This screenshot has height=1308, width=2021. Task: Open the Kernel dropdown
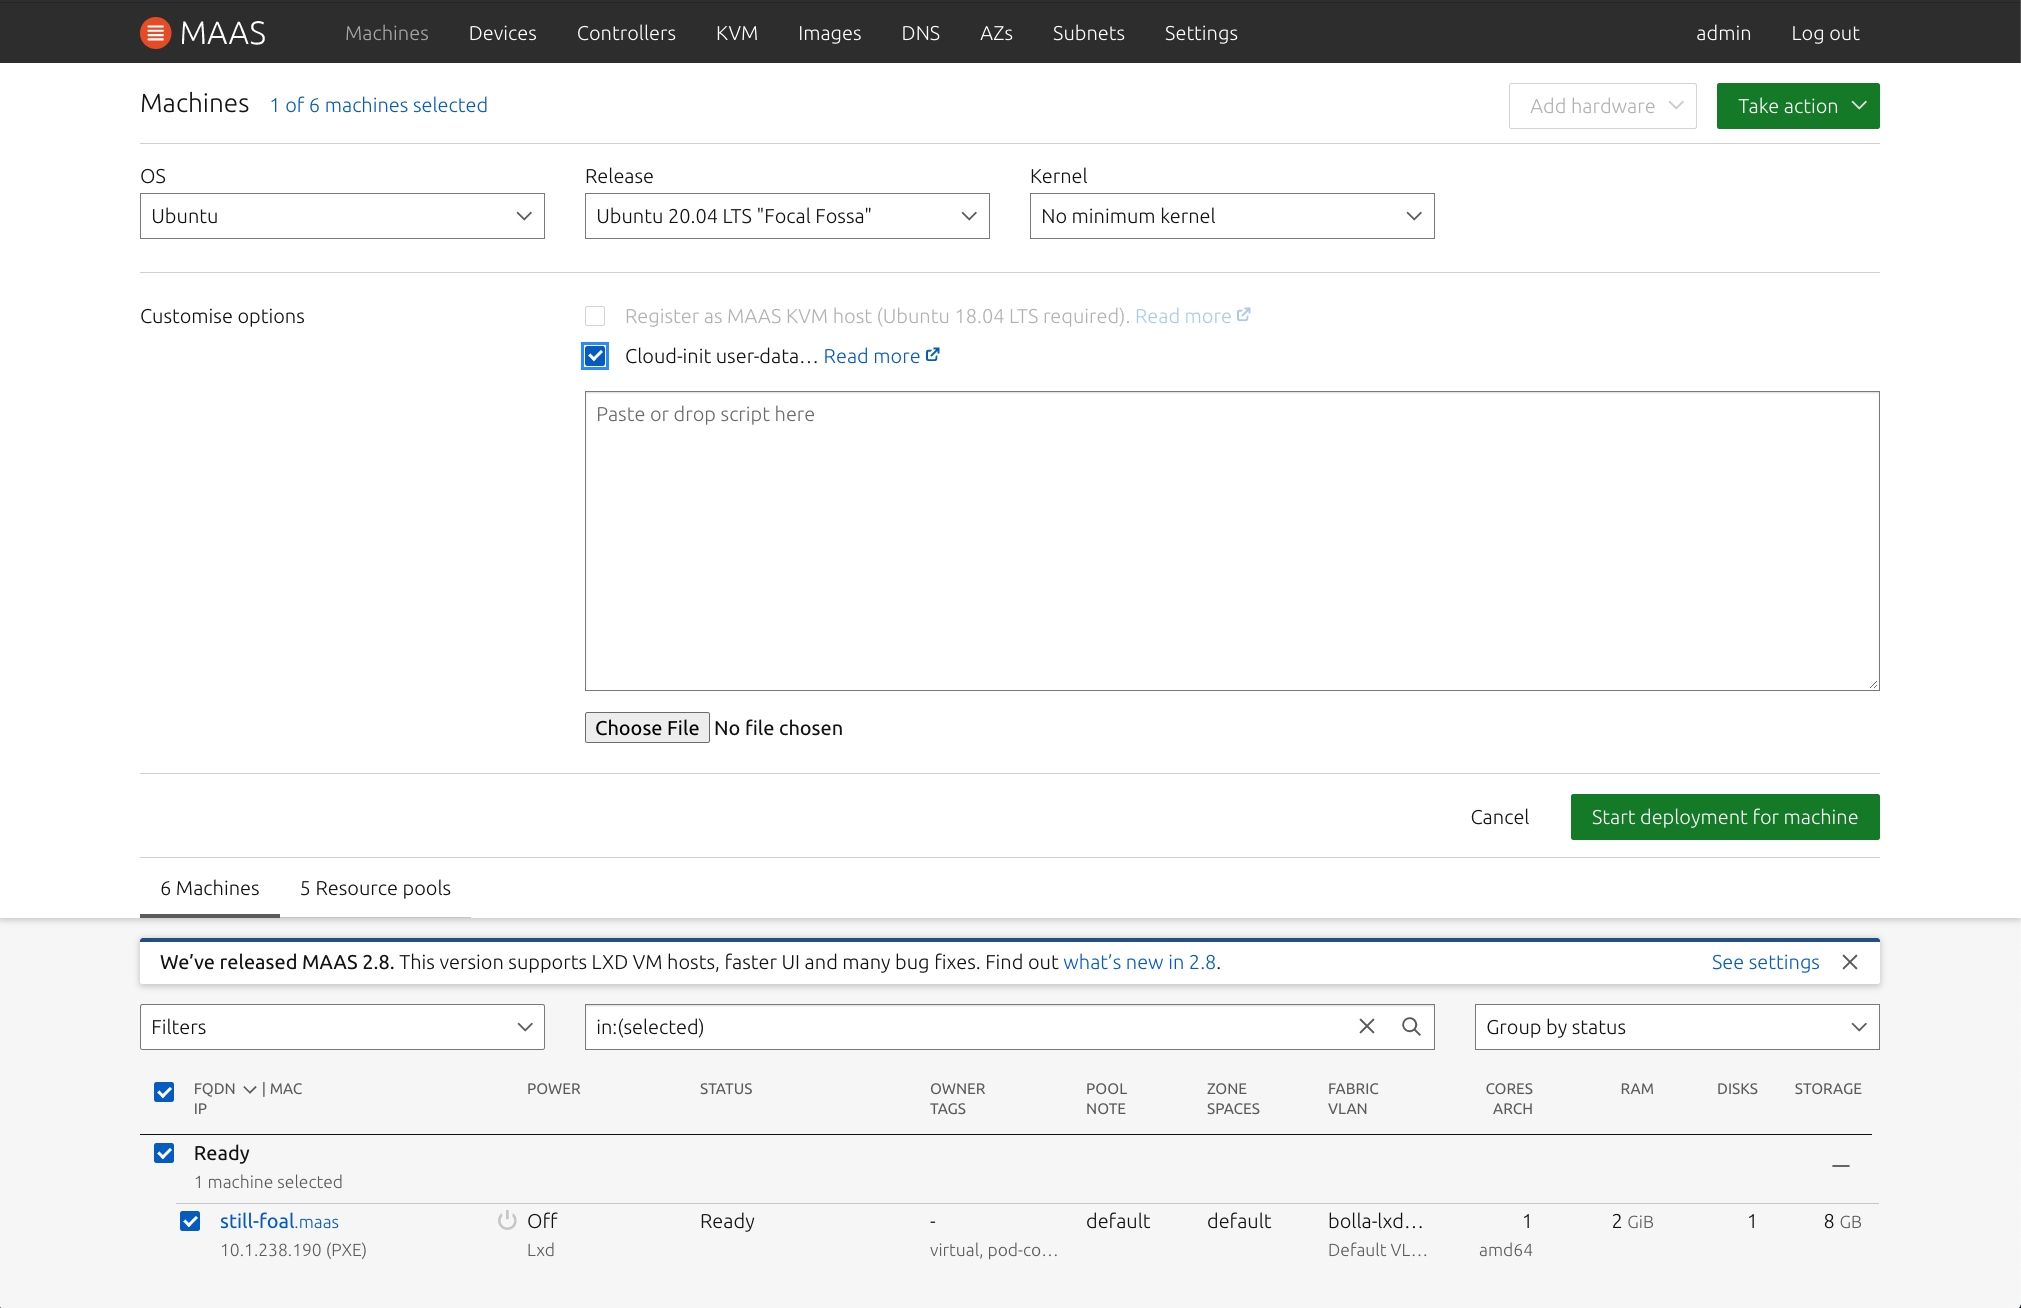[x=1231, y=216]
